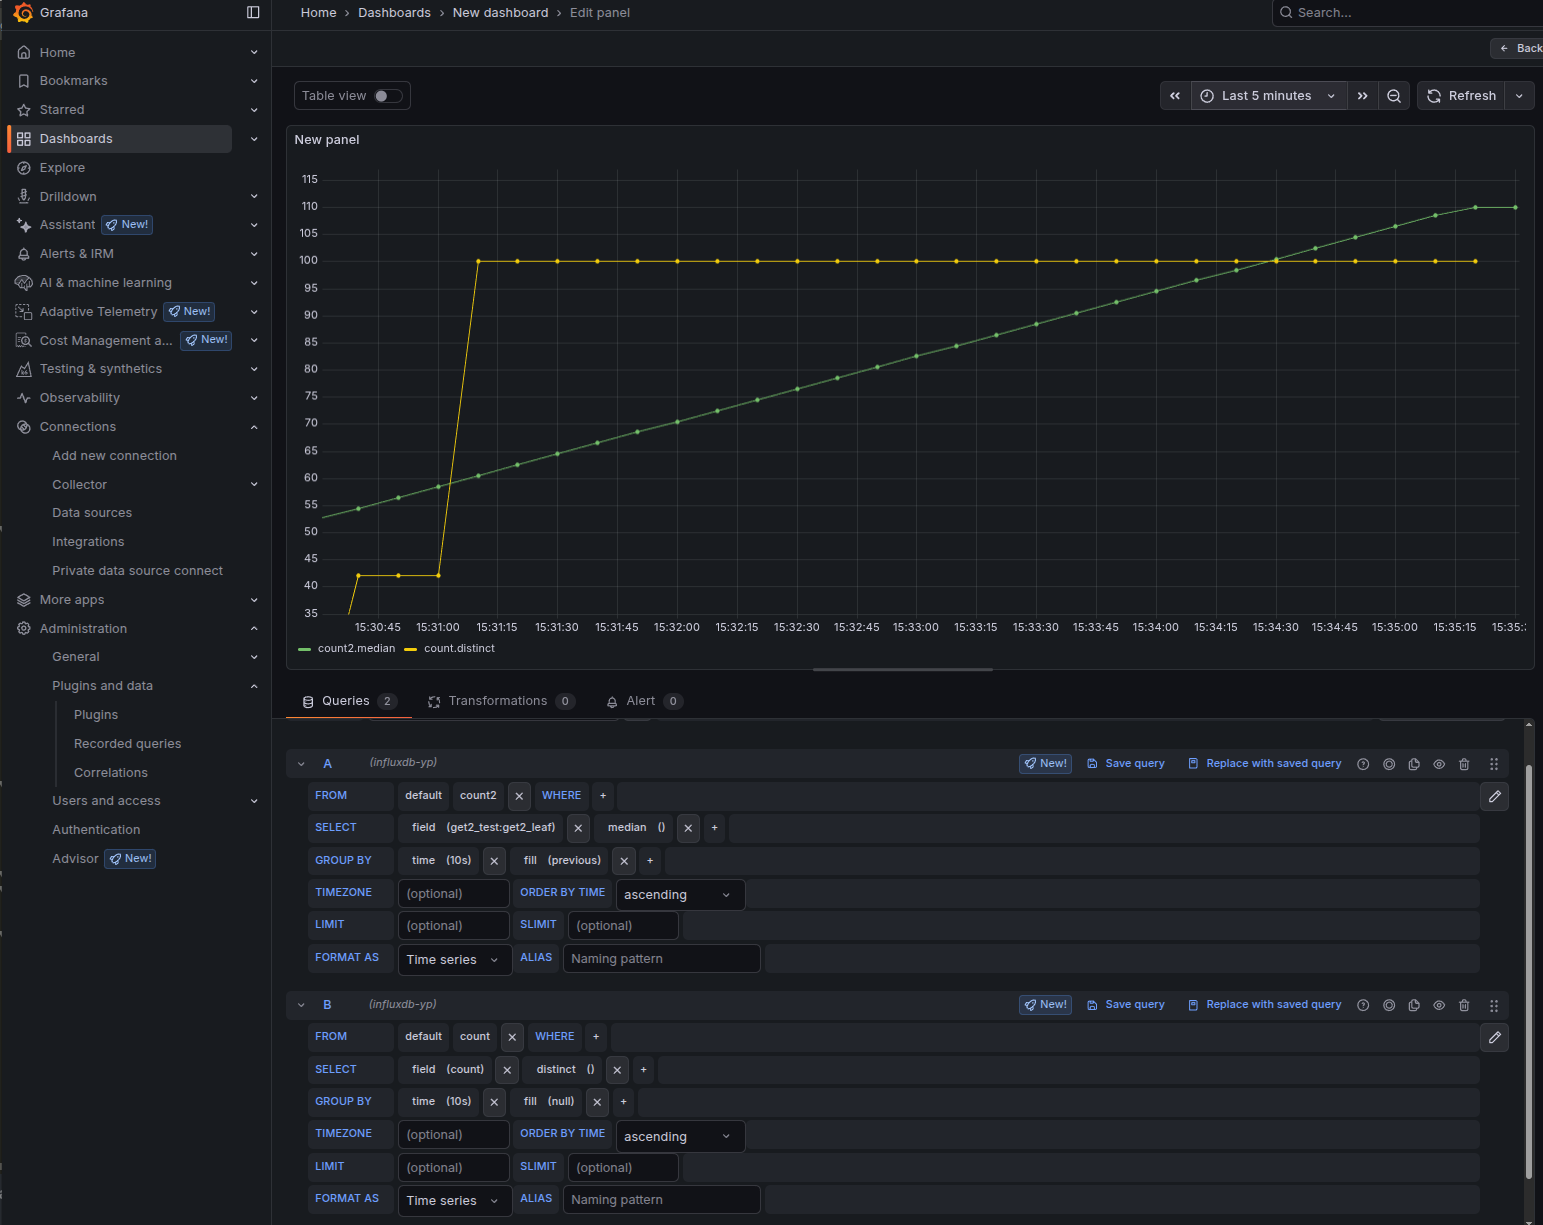The image size is (1543, 1225).
Task: Click the query inspector help icon for query A
Action: [x=1363, y=763]
